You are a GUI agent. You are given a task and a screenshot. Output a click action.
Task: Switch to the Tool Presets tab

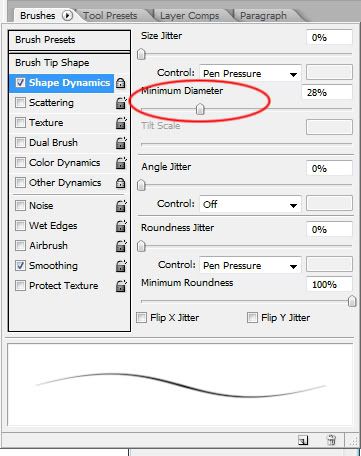[110, 16]
